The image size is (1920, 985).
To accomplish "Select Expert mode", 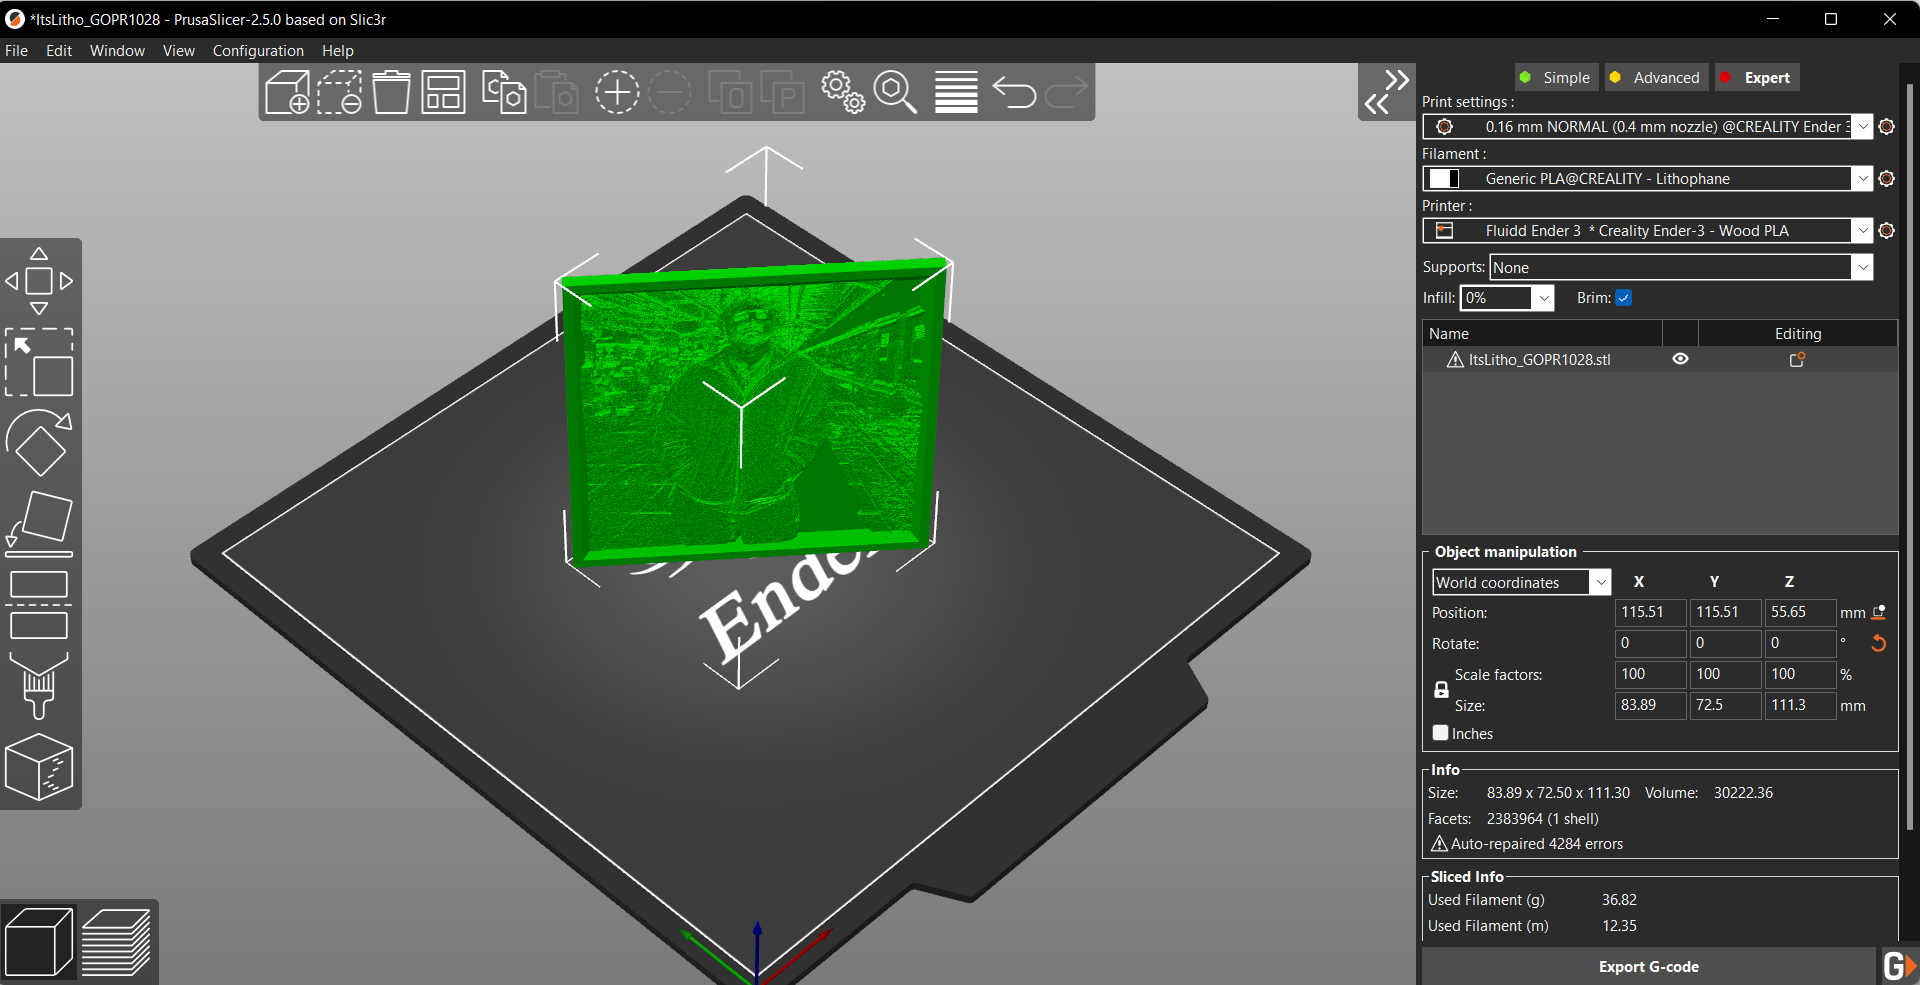I will click(1757, 78).
